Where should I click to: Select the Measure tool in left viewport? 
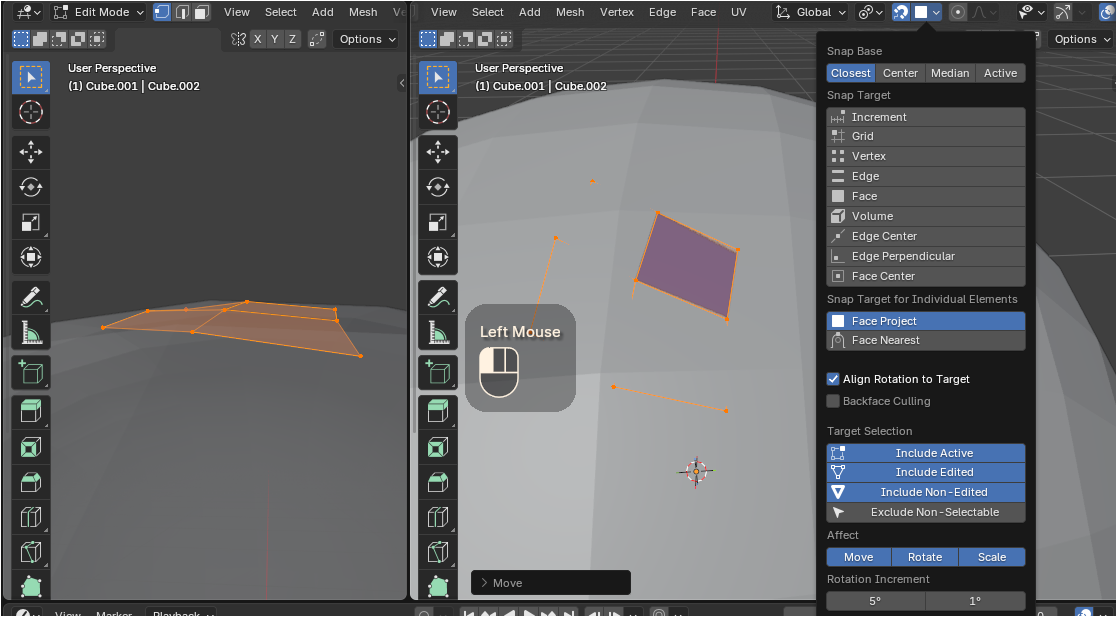click(x=31, y=333)
